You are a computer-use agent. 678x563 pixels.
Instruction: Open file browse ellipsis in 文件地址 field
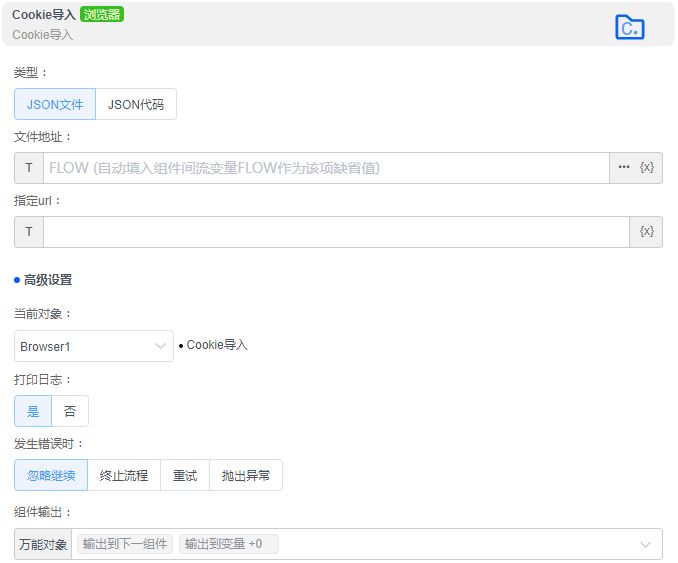(624, 167)
